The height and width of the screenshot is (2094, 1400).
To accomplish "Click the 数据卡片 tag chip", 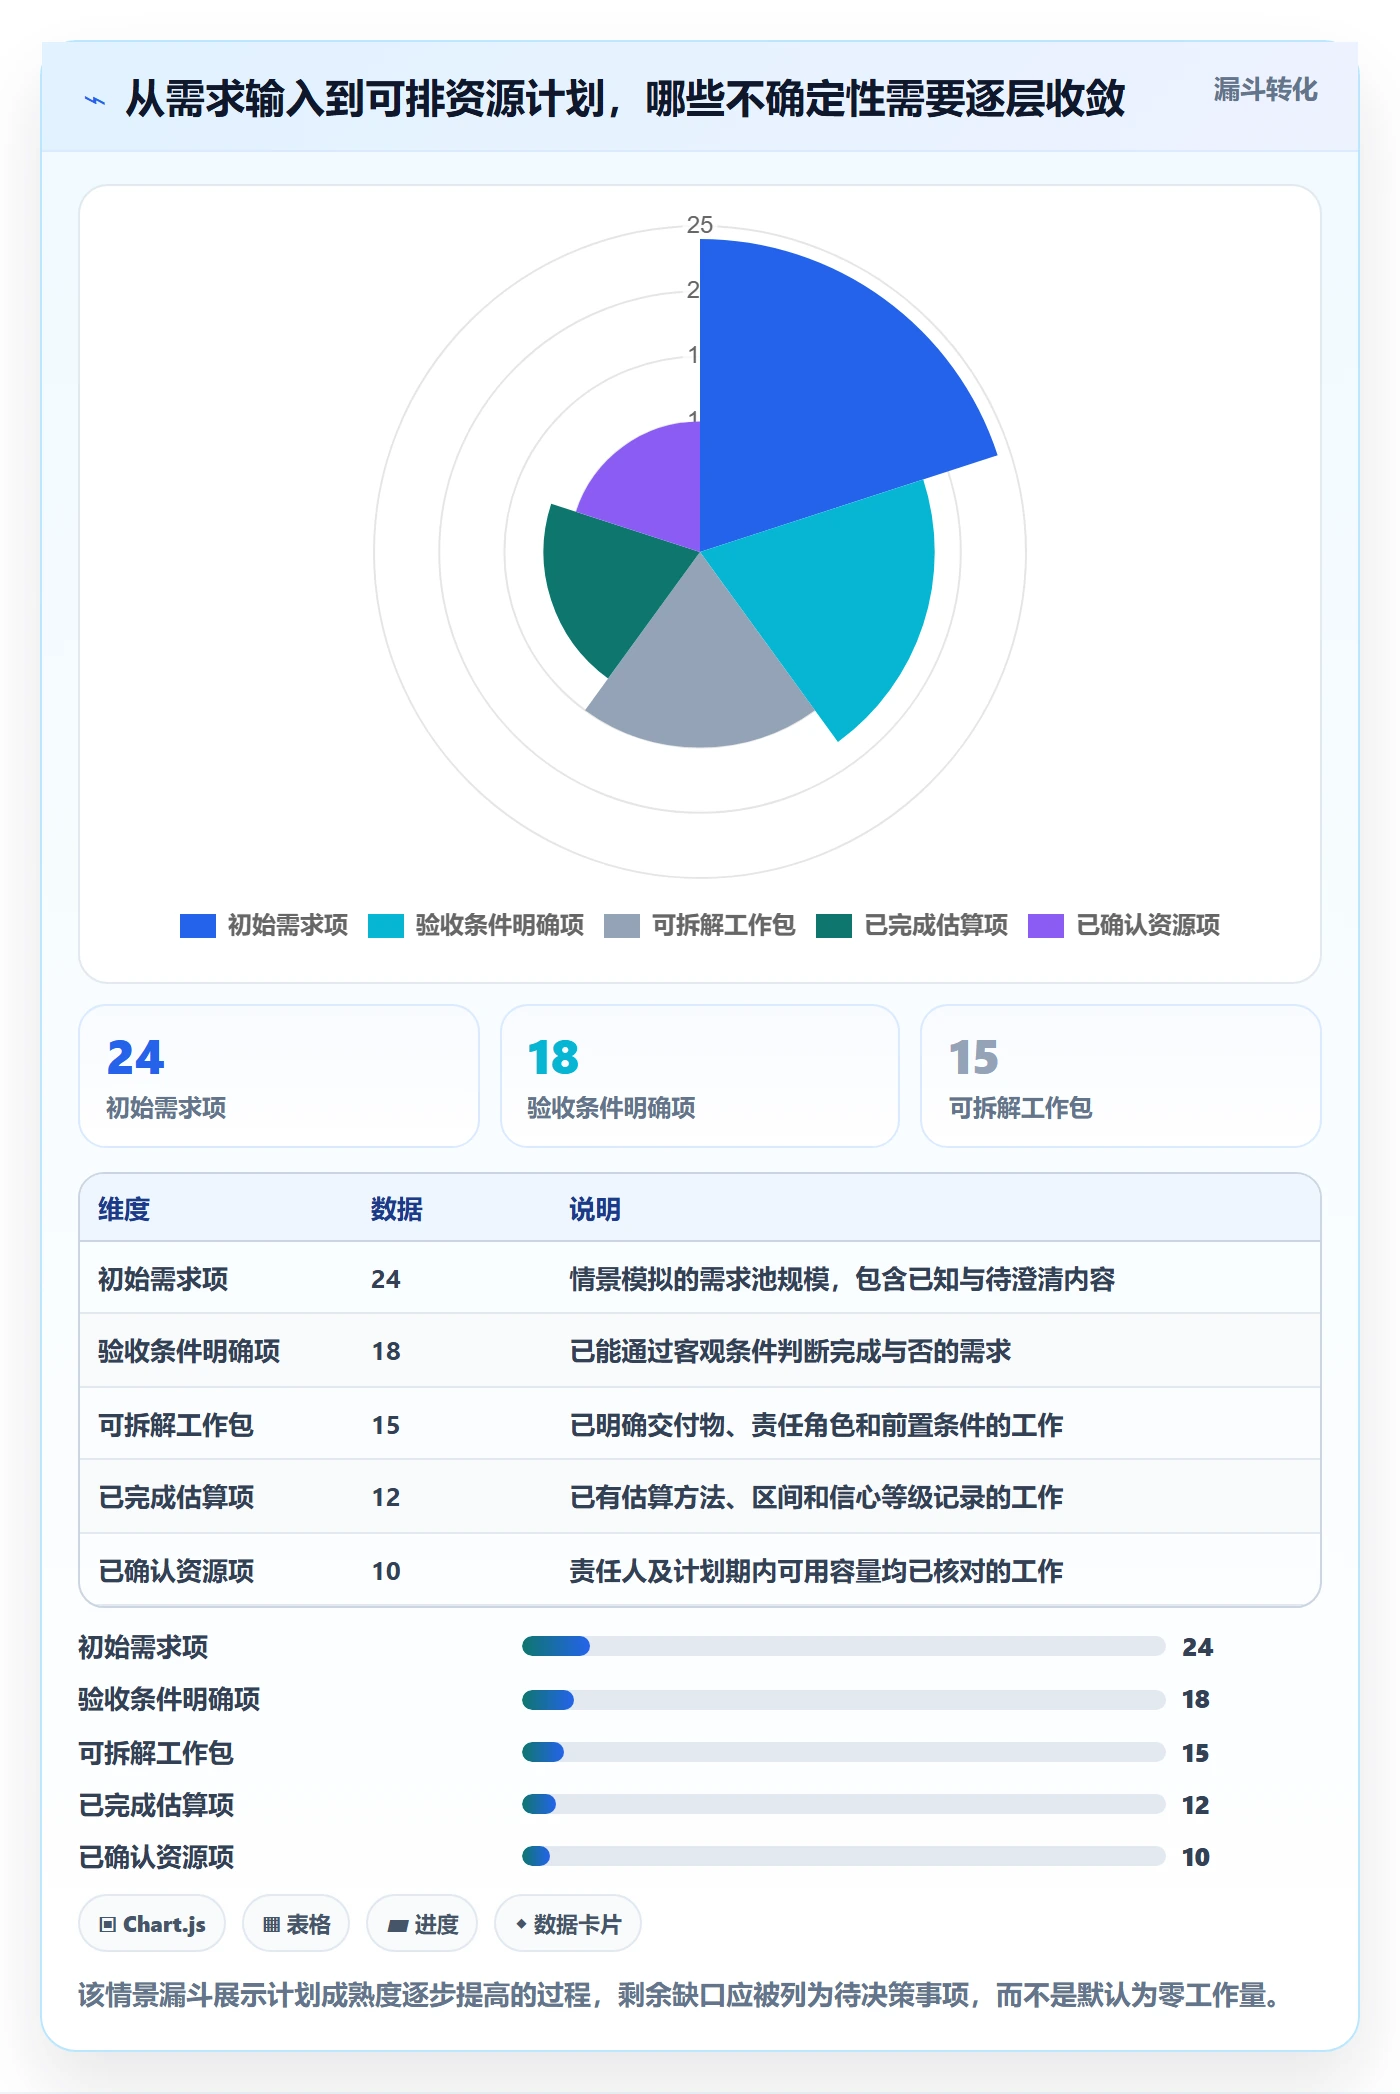I will tap(568, 1923).
